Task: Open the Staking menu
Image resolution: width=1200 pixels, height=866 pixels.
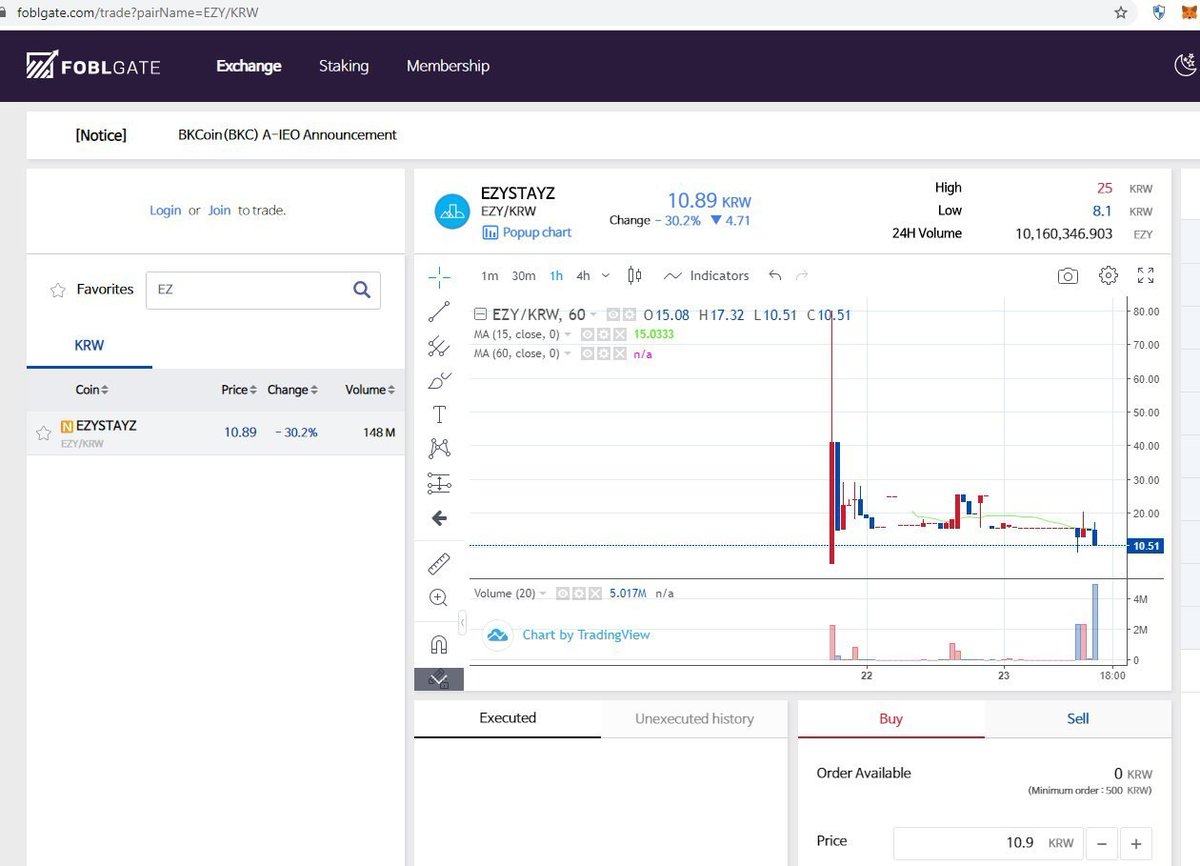Action: [x=344, y=66]
